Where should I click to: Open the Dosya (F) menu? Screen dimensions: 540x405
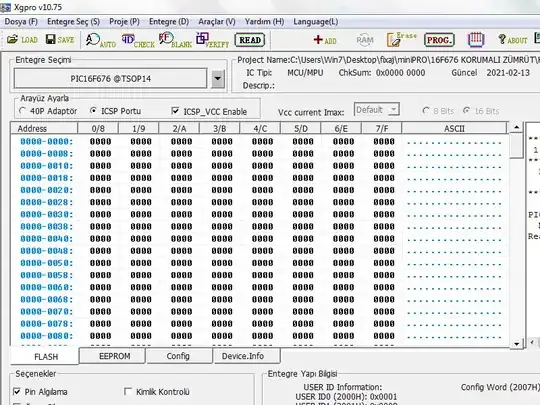[x=21, y=22]
